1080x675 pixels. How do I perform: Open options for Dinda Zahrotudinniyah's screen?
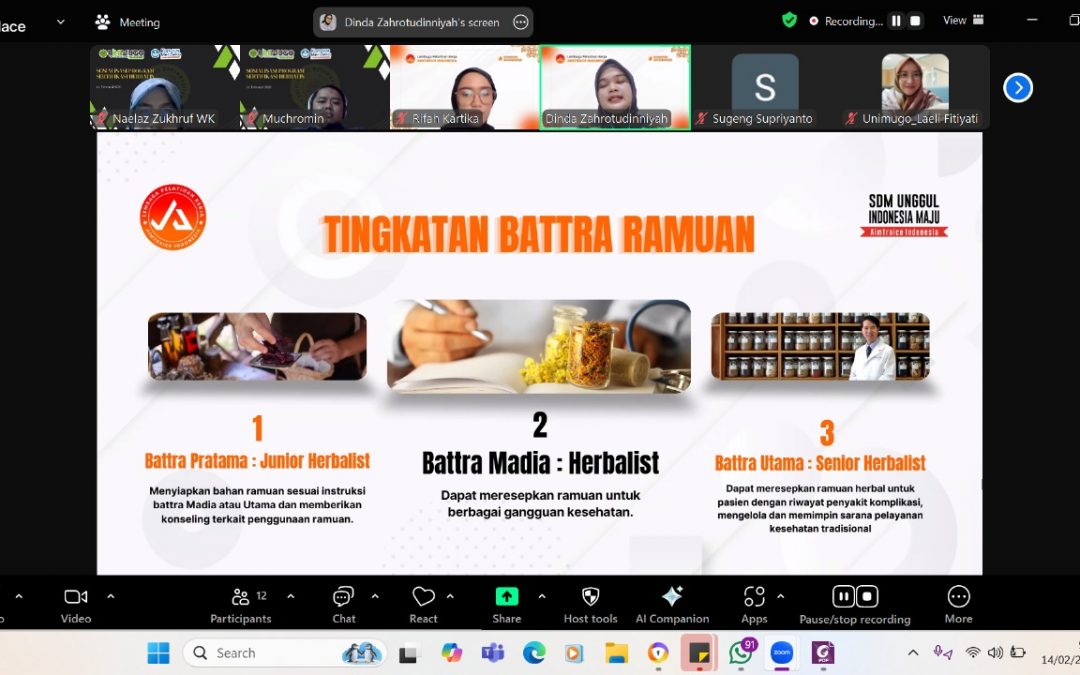[x=521, y=22]
